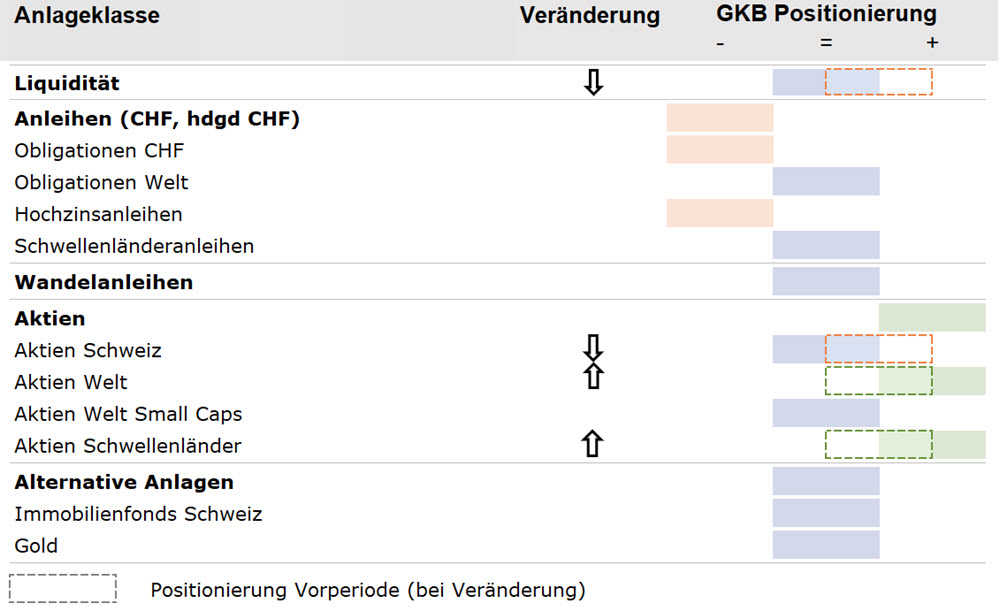1000x611 pixels.
Task: Select the Obligationen Welt row label
Action: pyautogui.click(x=101, y=182)
